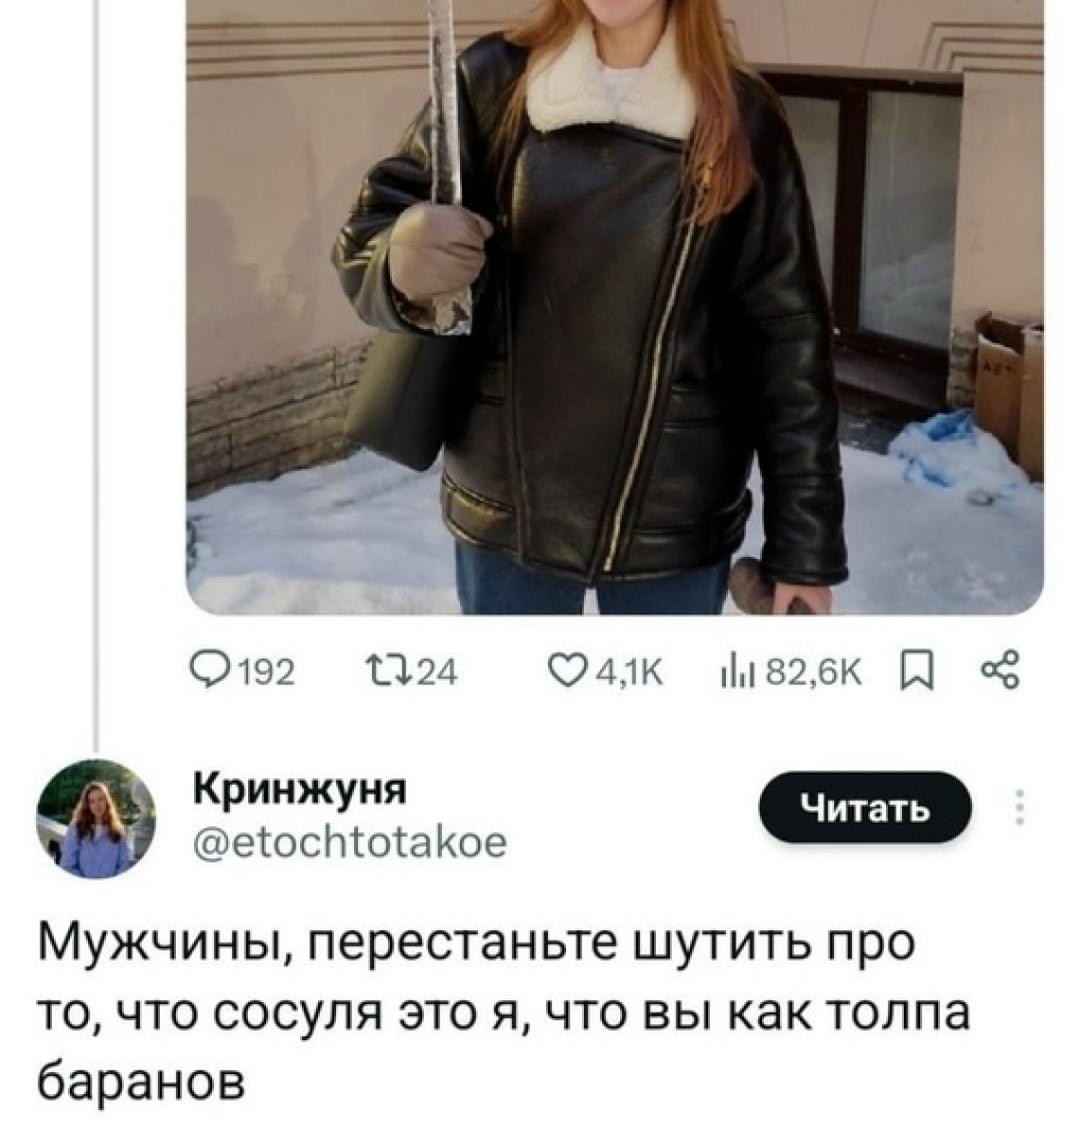Open the Кринжуня display name
Screen dimensions: 1080x1128
(x=300, y=788)
